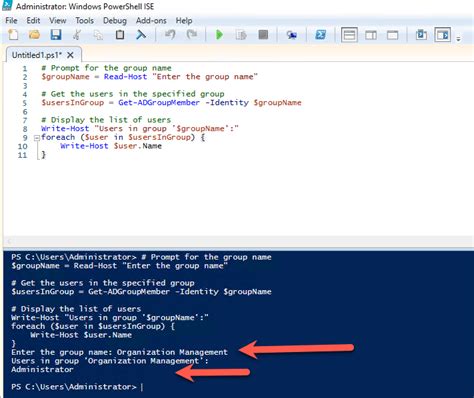Viewport: 474px width, 398px height.
Task: Open the Edit menu
Action: (x=33, y=21)
